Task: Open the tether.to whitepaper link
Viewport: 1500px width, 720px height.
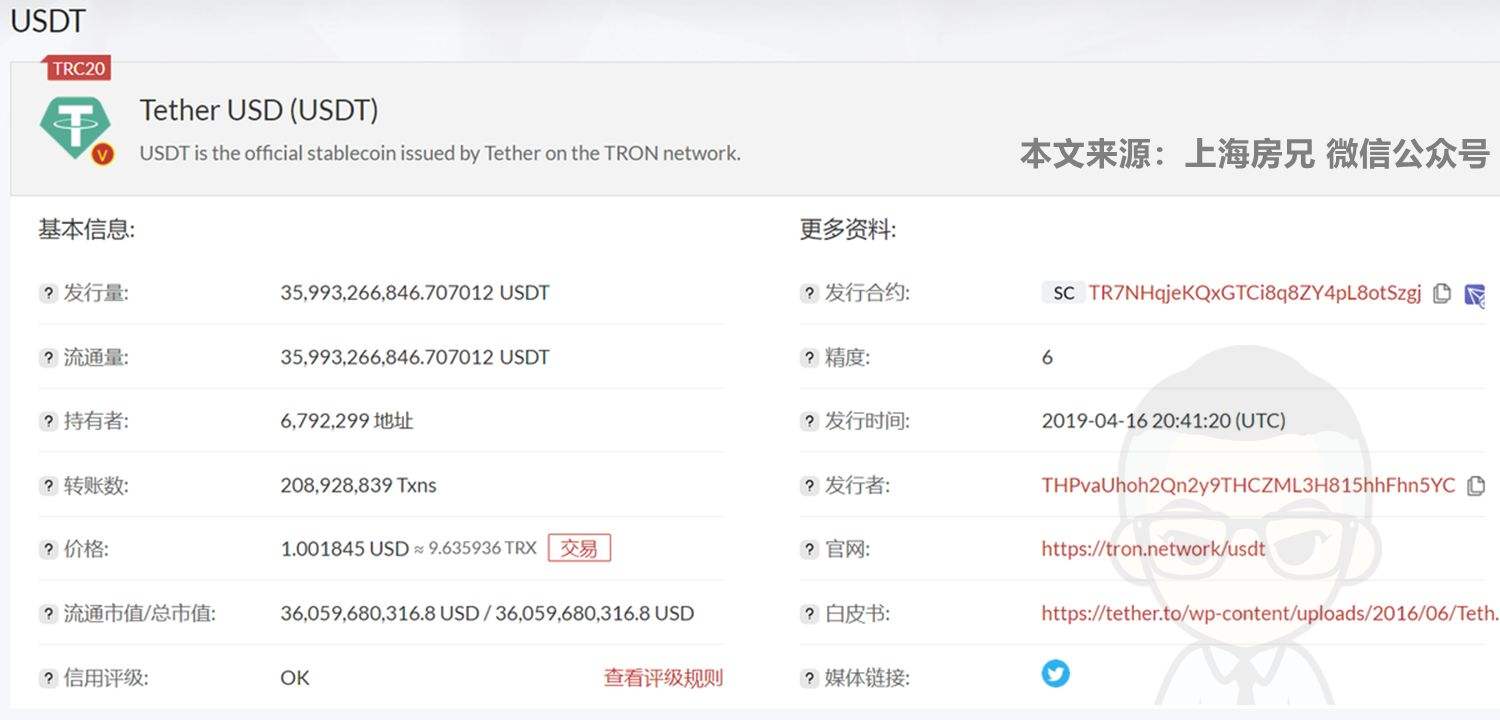Action: pyautogui.click(x=1270, y=613)
